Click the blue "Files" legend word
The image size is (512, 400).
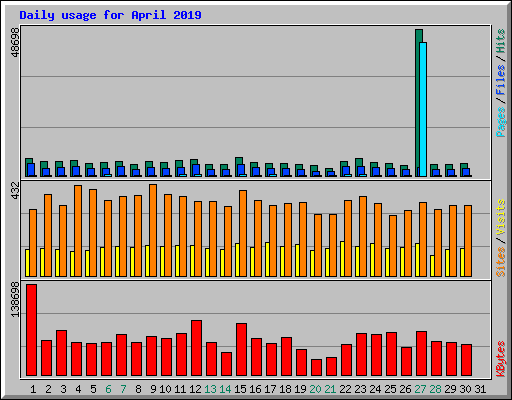click(x=500, y=80)
